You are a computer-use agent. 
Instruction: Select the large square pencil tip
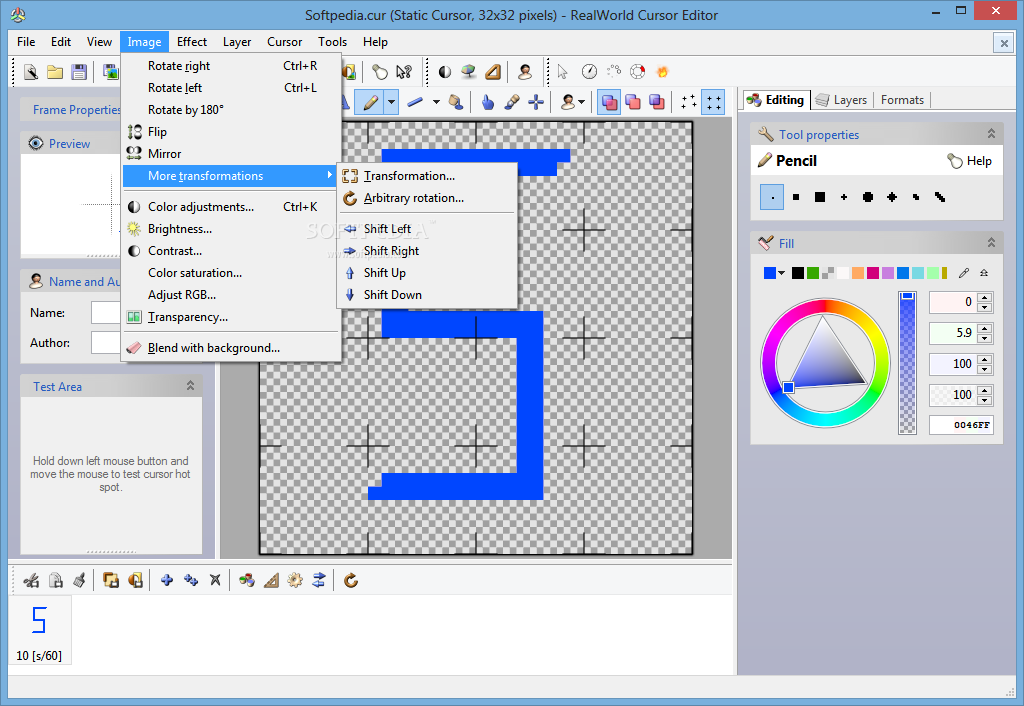pyautogui.click(x=820, y=197)
